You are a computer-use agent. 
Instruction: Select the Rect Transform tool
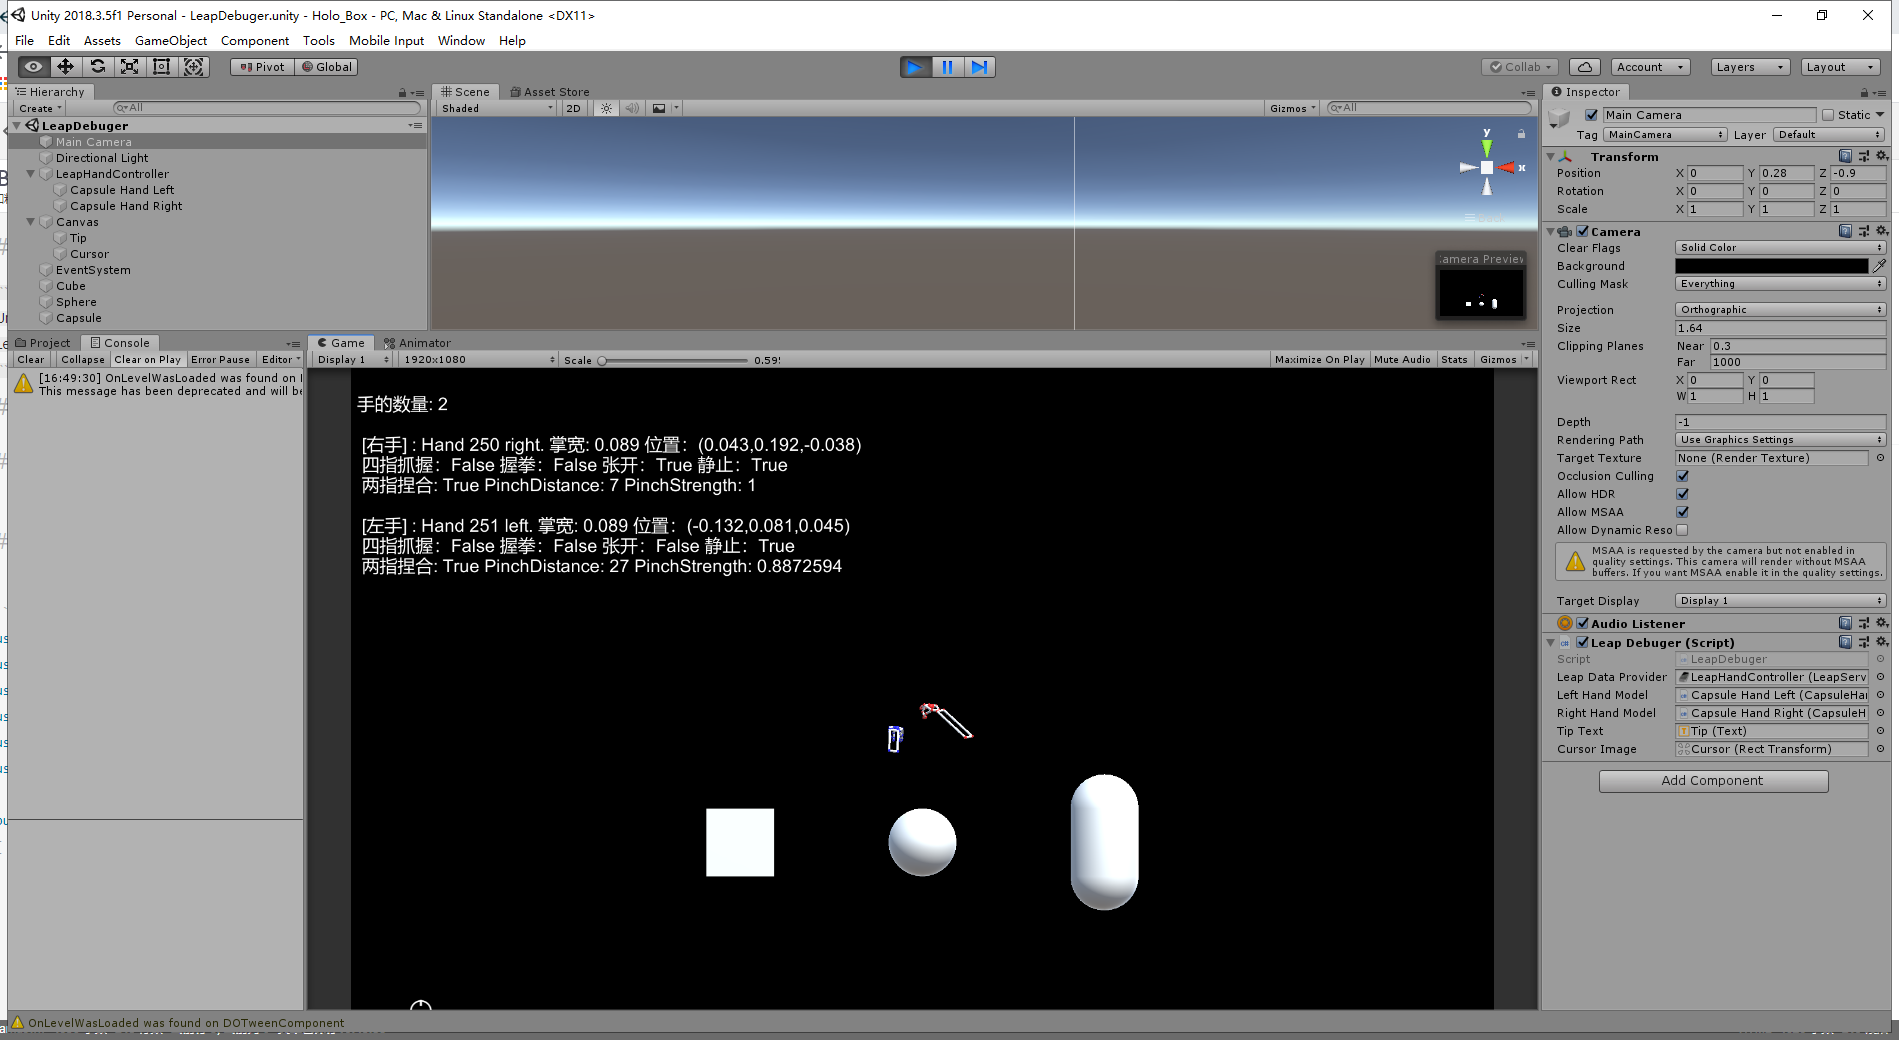[x=161, y=66]
